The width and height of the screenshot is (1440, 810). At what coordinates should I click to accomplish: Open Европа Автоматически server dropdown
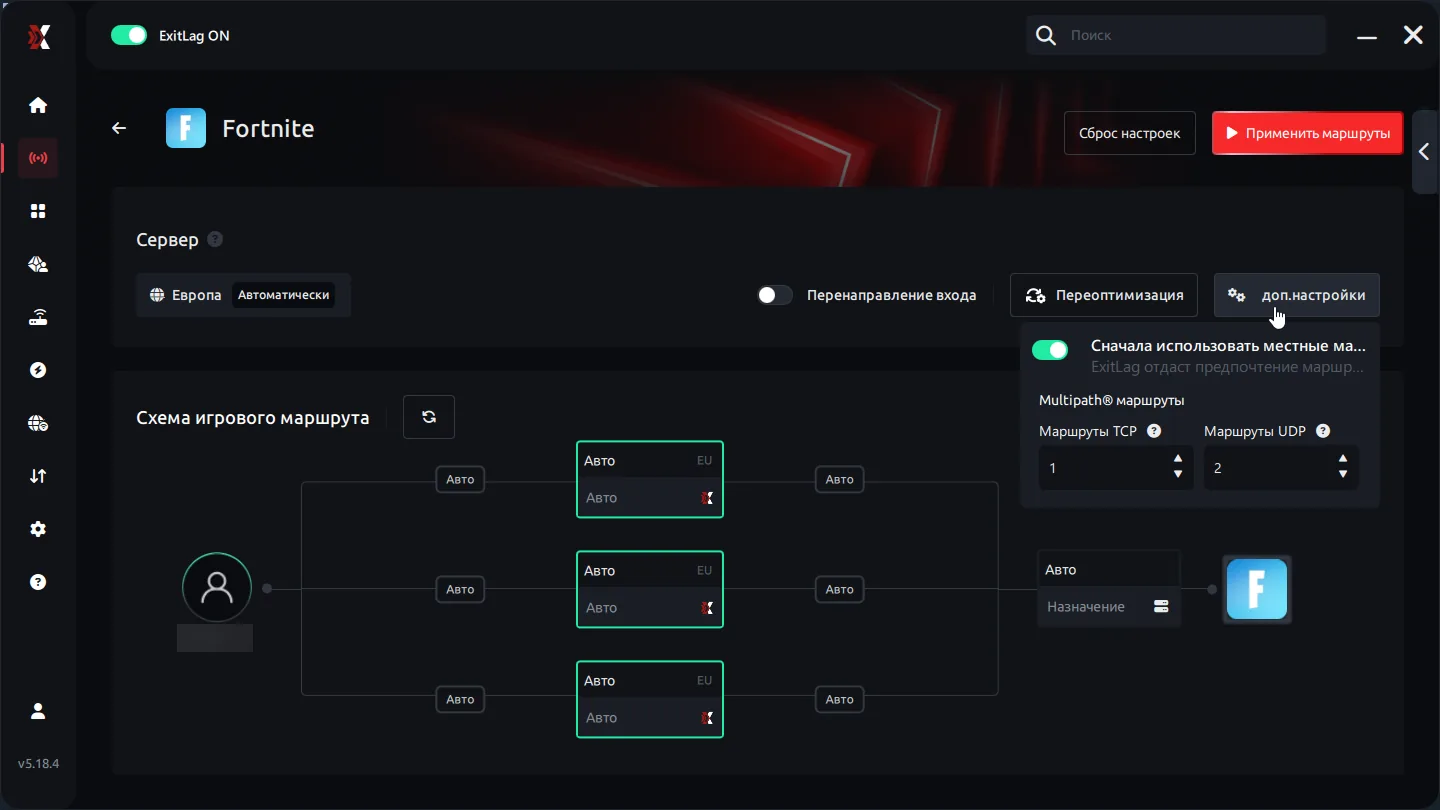click(243, 295)
